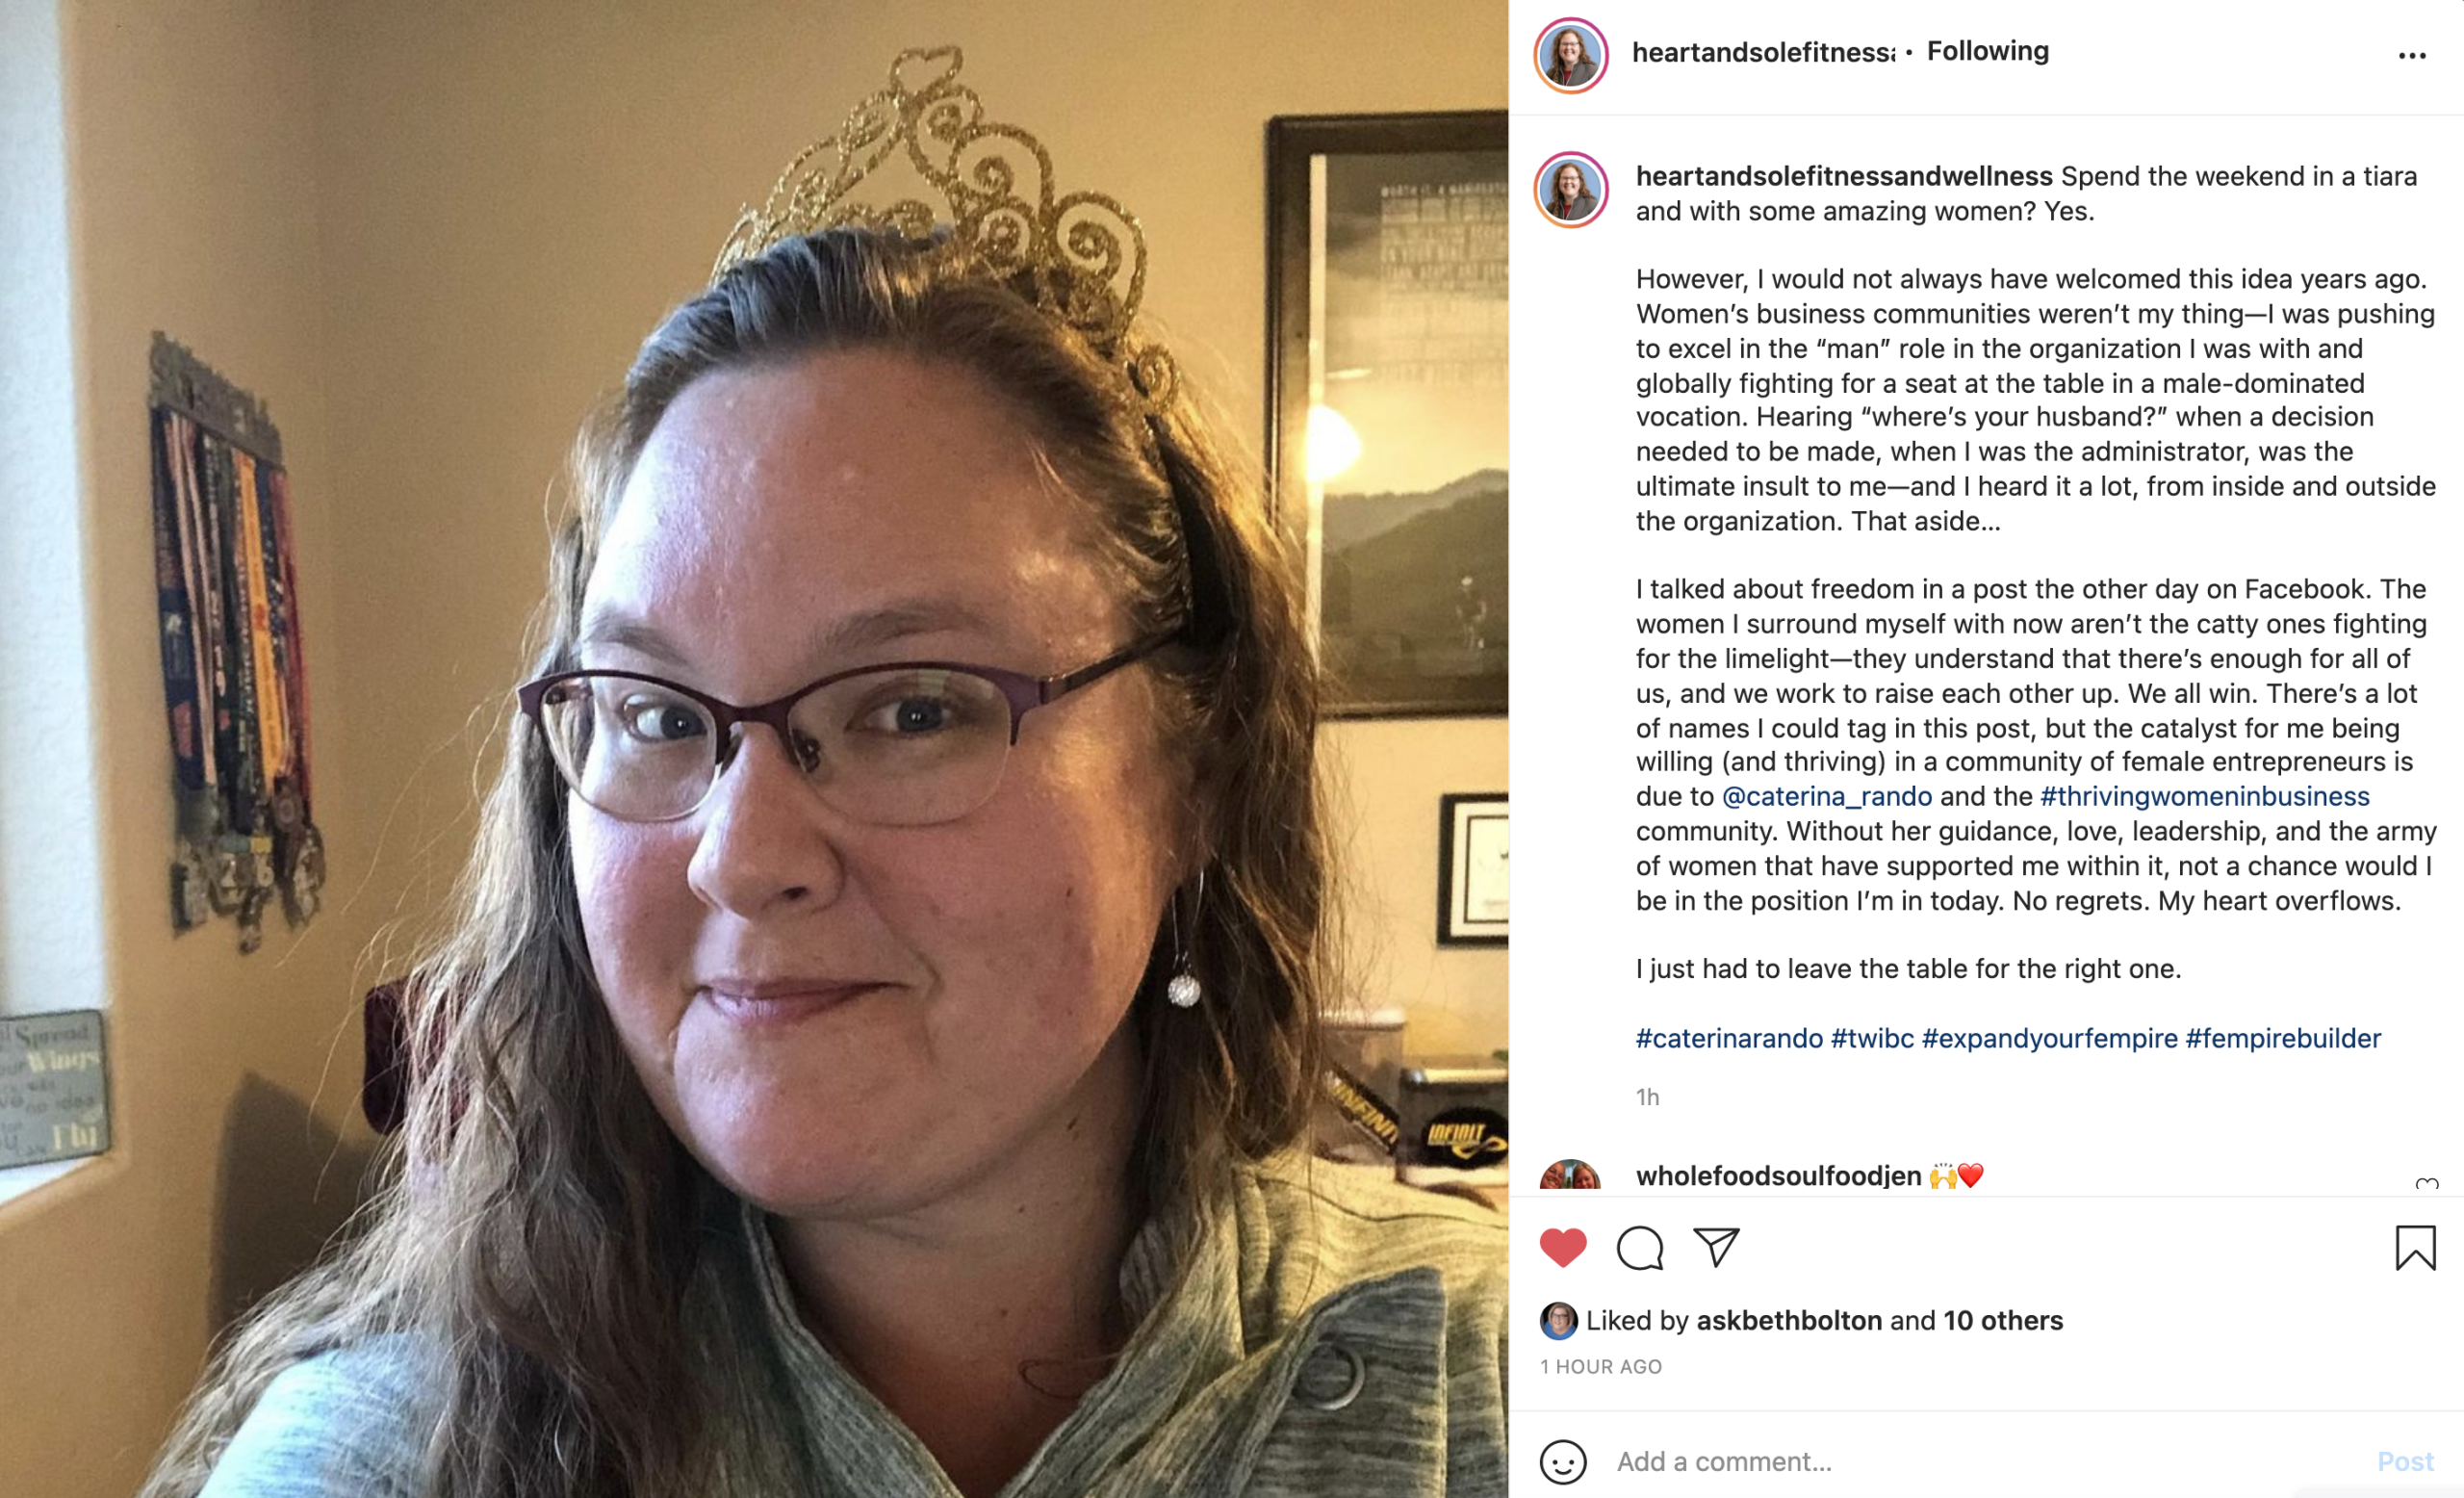Viewport: 2464px width, 1498px height.
Task: Open the comment bubble icon
Action: tap(1640, 1248)
